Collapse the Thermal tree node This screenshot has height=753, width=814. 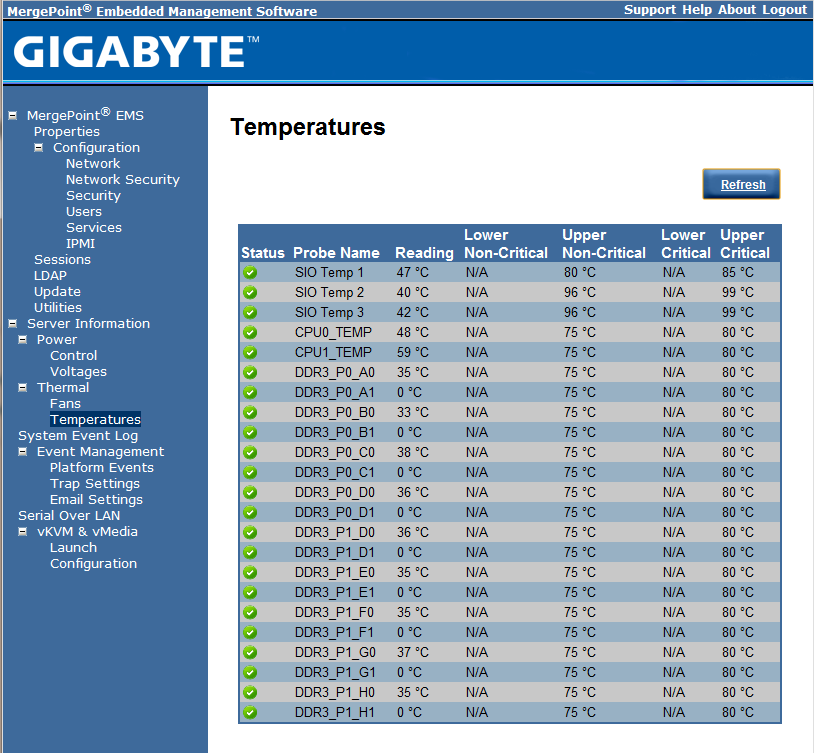coord(22,387)
